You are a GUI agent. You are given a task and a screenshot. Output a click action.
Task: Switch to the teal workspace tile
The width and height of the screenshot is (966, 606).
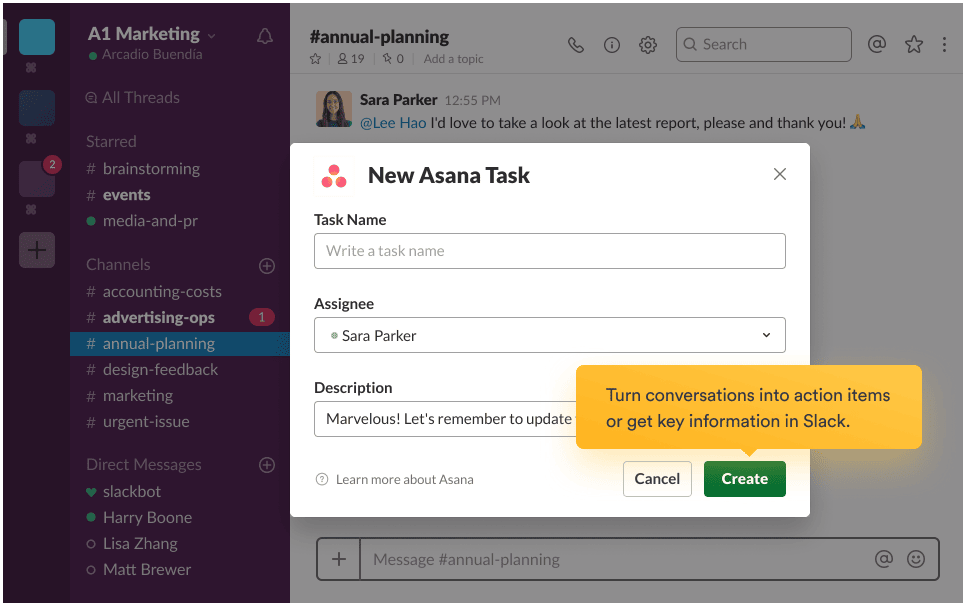[37, 37]
